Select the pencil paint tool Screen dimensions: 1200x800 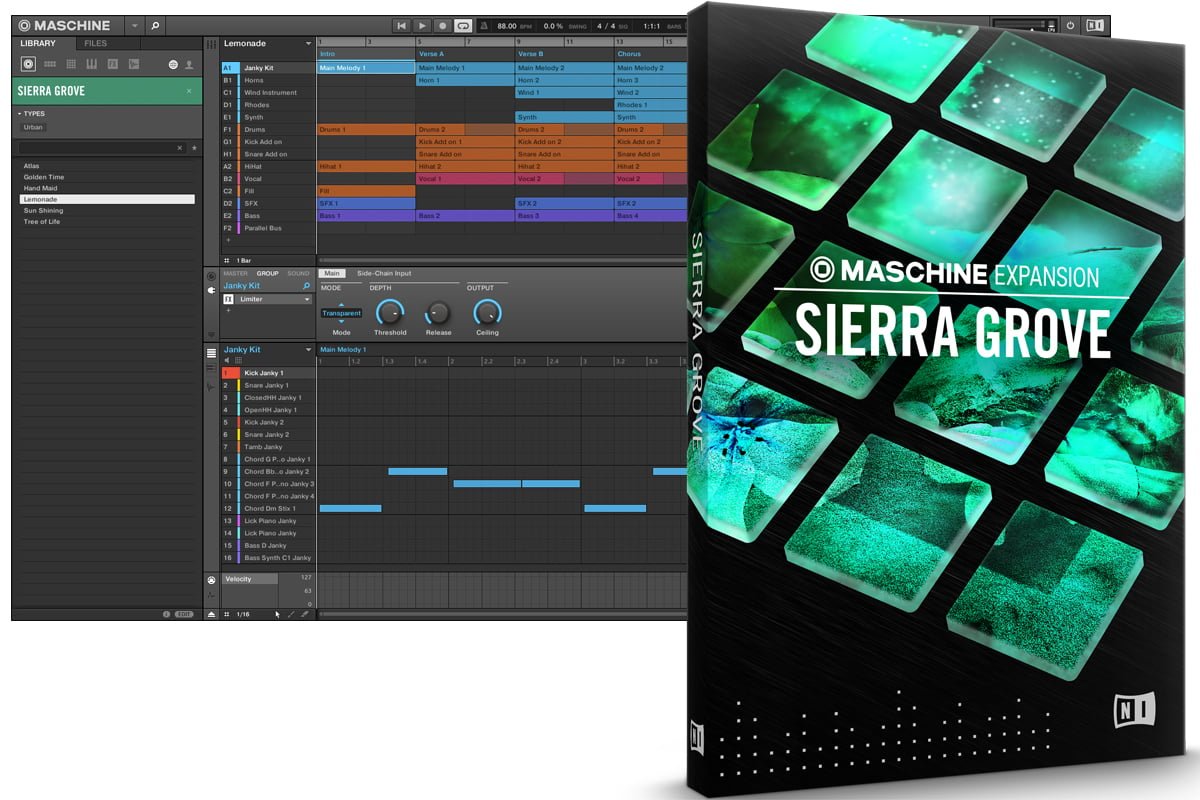point(291,614)
